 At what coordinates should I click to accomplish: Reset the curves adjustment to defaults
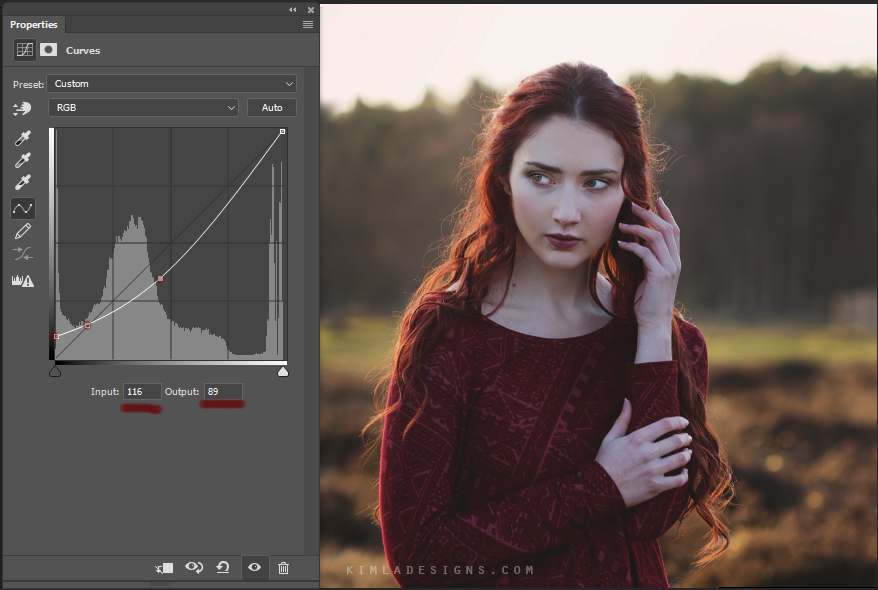pyautogui.click(x=222, y=567)
